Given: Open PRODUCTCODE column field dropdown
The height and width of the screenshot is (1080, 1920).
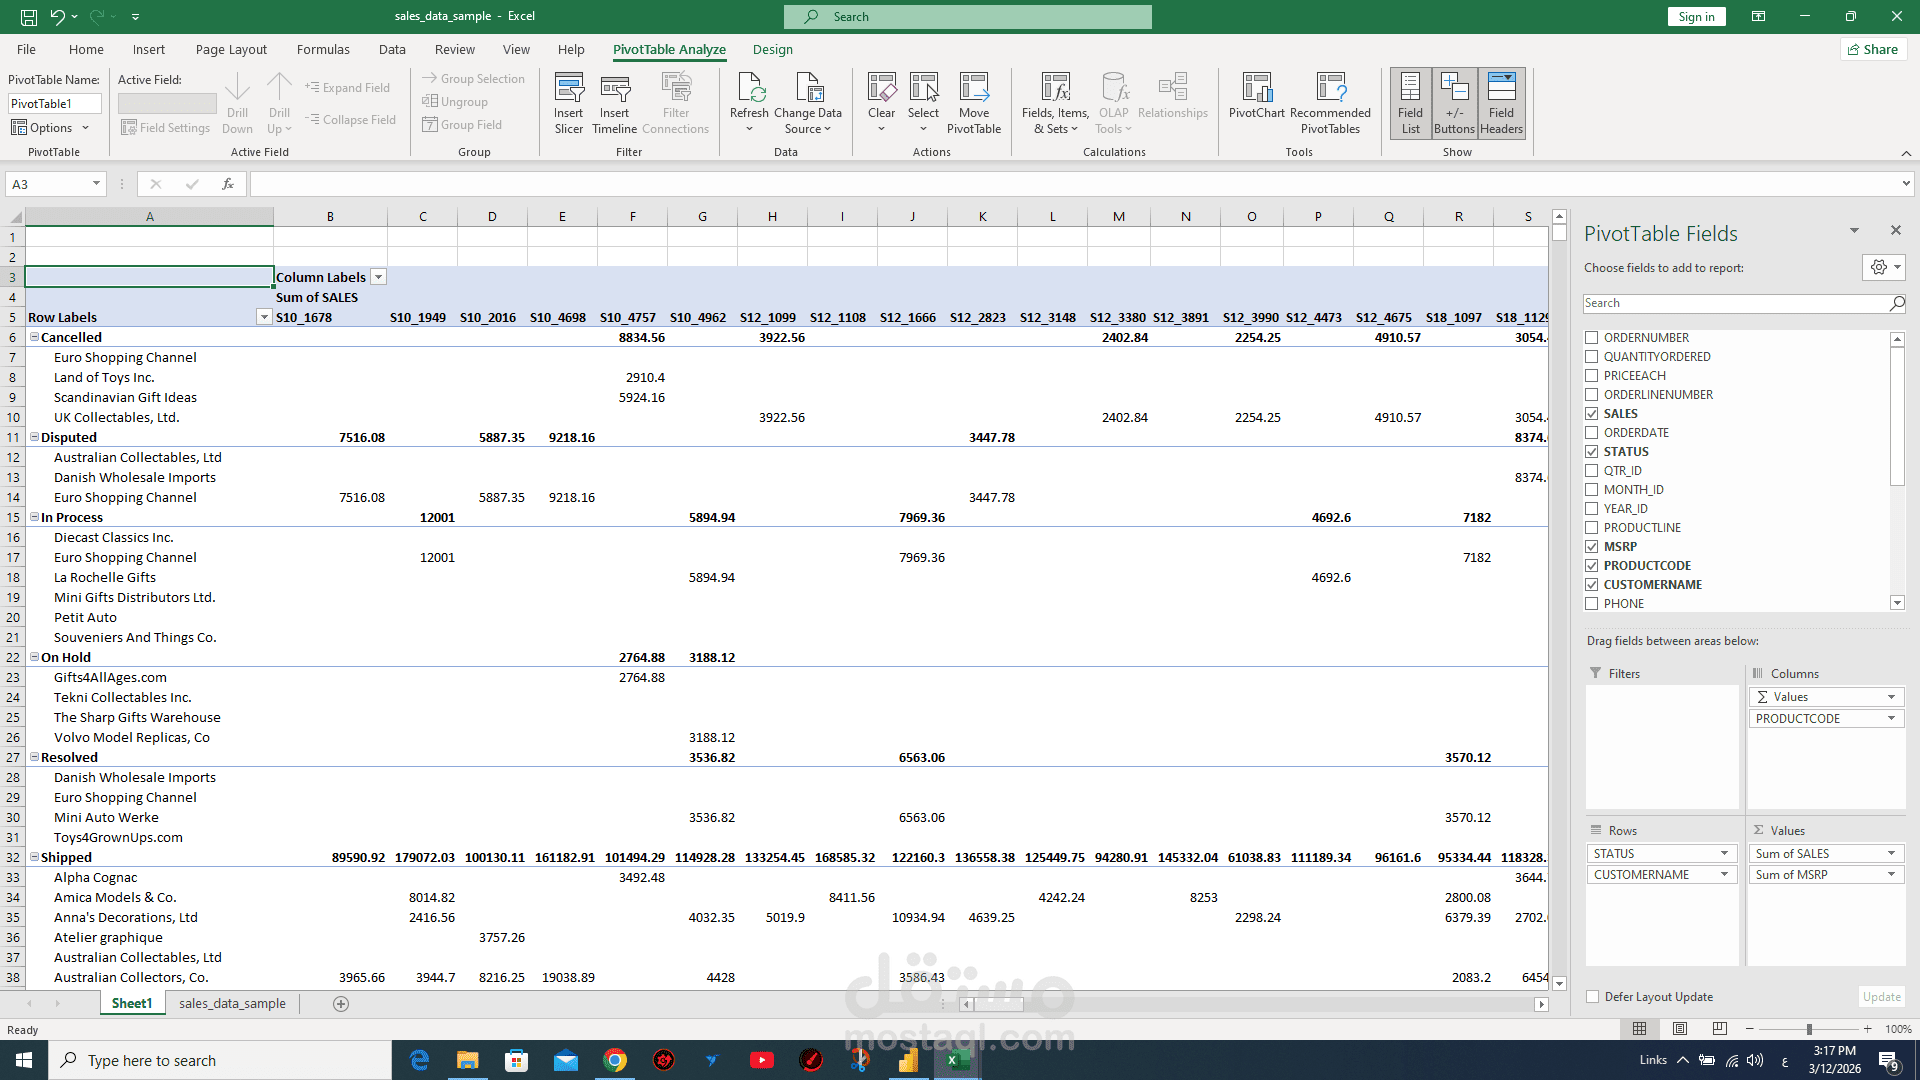Looking at the screenshot, I should tap(1891, 719).
